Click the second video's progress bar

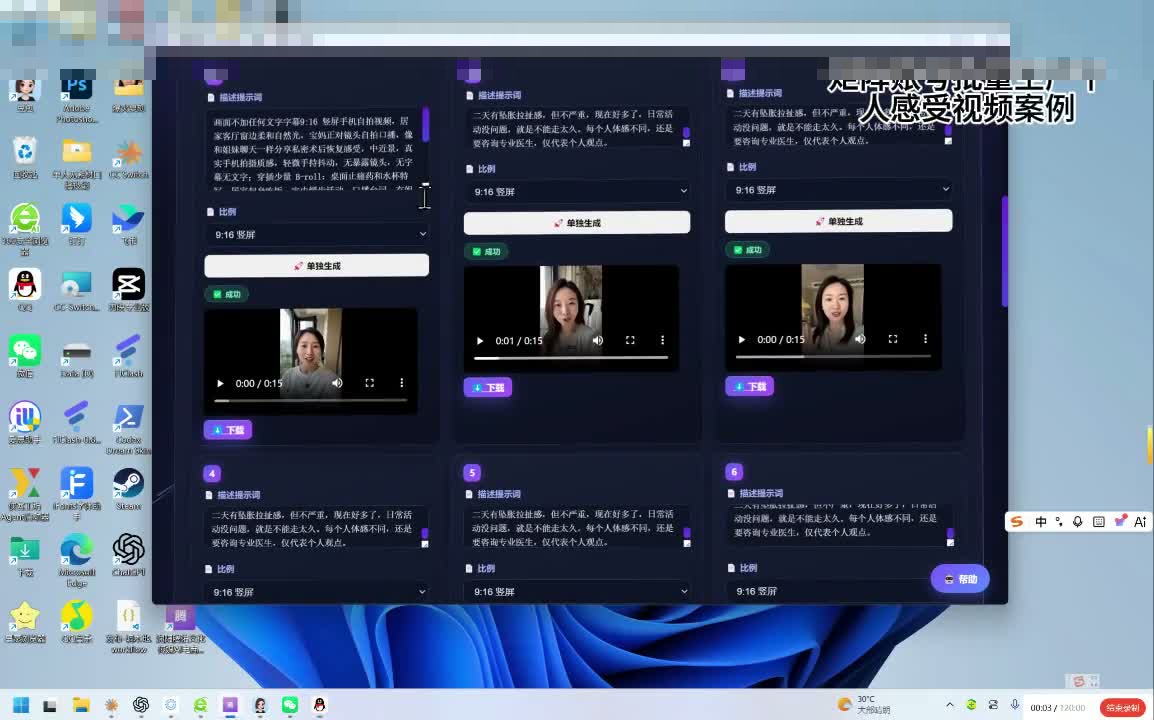point(571,358)
